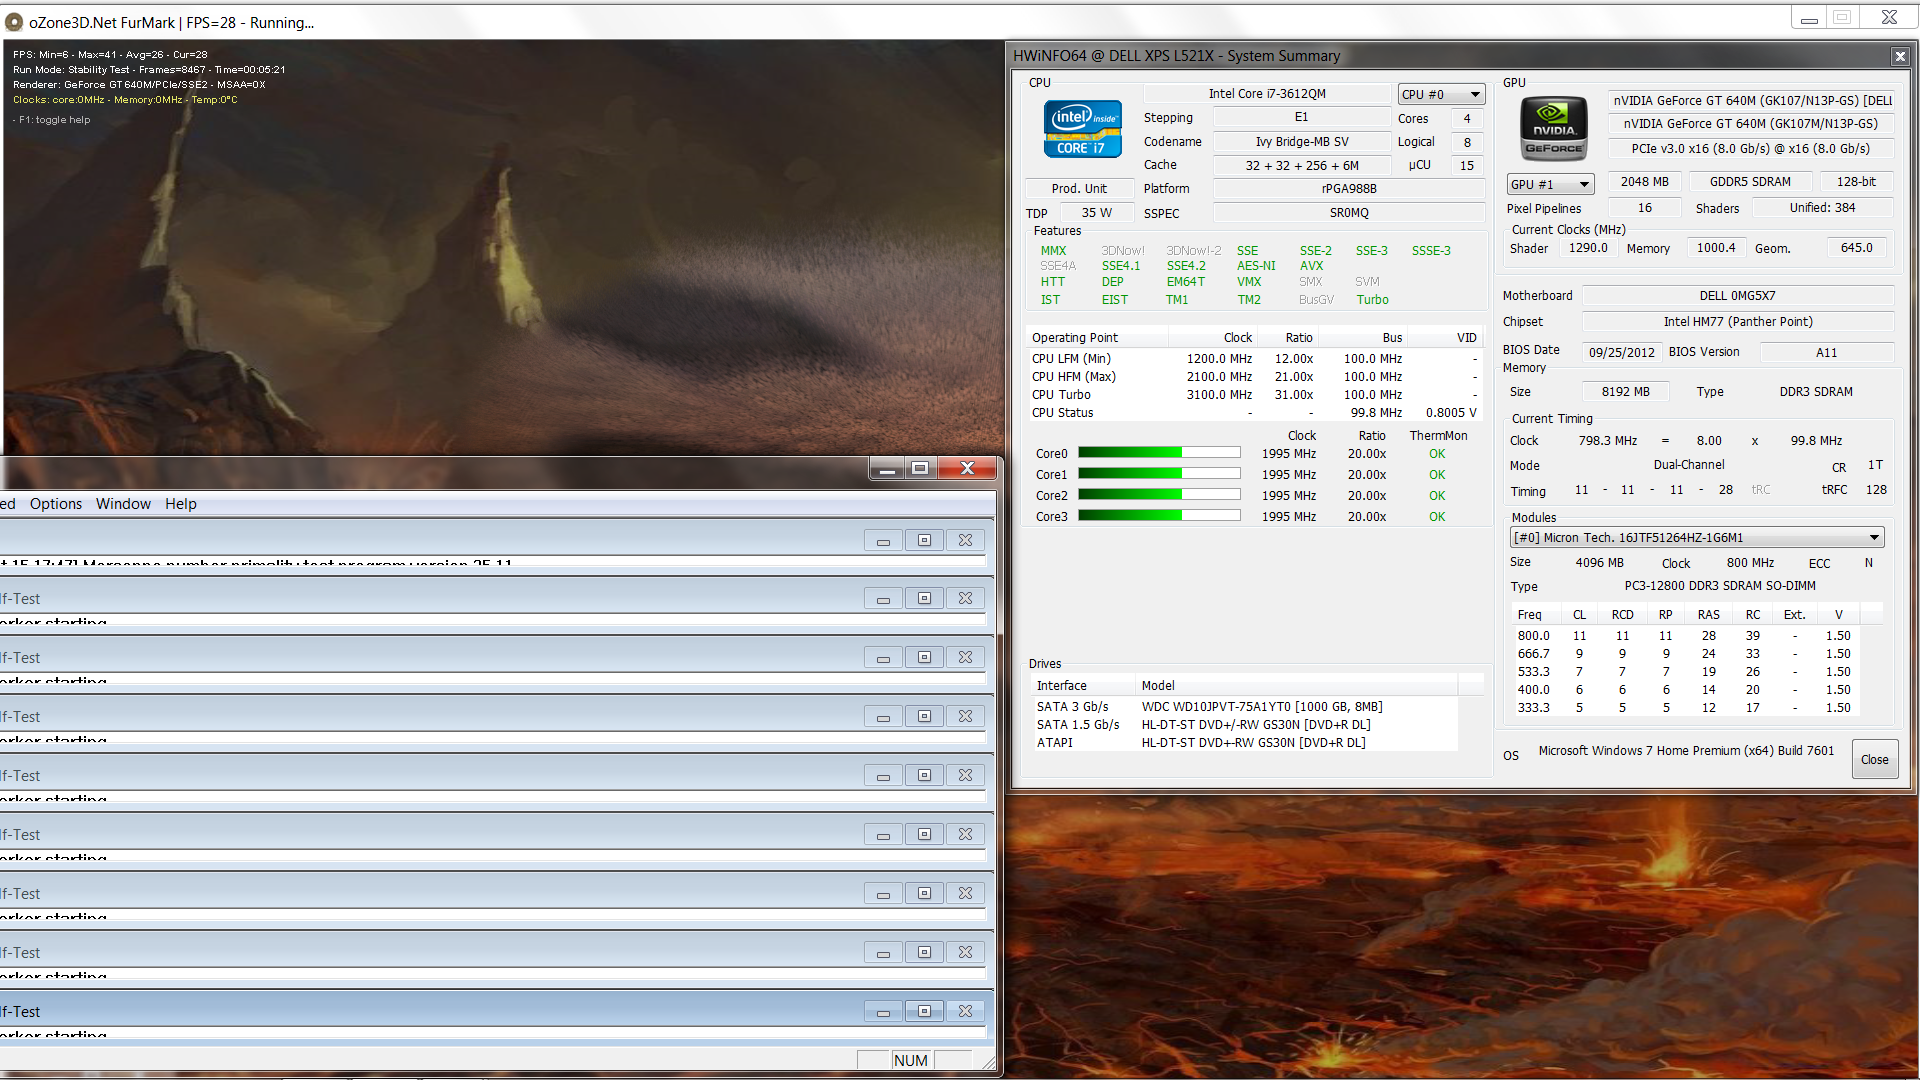Click the NVIDIA GeForce logo
Image resolution: width=1920 pixels, height=1080 pixels.
pos(1554,129)
